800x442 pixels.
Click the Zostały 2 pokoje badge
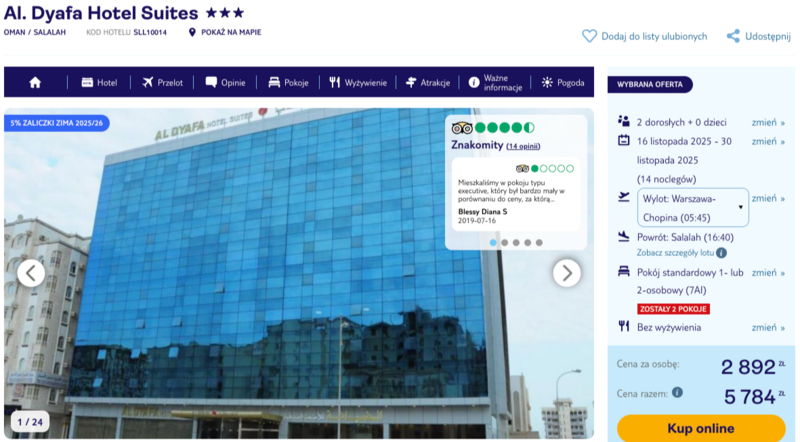point(673,309)
